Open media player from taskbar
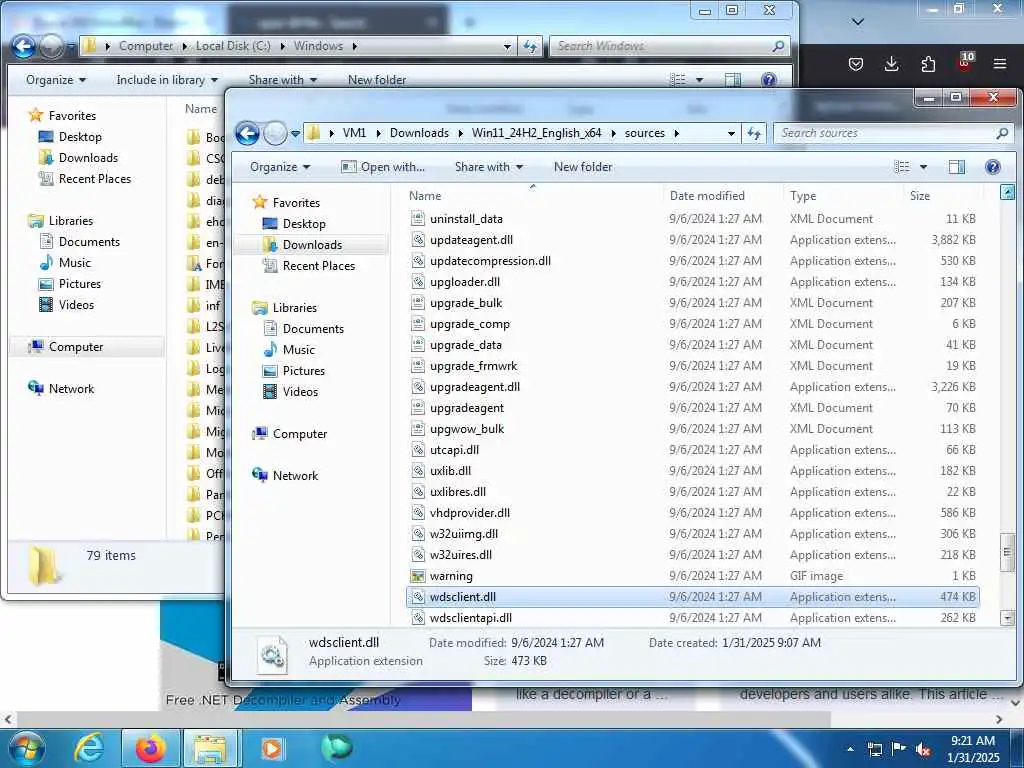Screen dimensions: 1024x768 [x=272, y=748]
